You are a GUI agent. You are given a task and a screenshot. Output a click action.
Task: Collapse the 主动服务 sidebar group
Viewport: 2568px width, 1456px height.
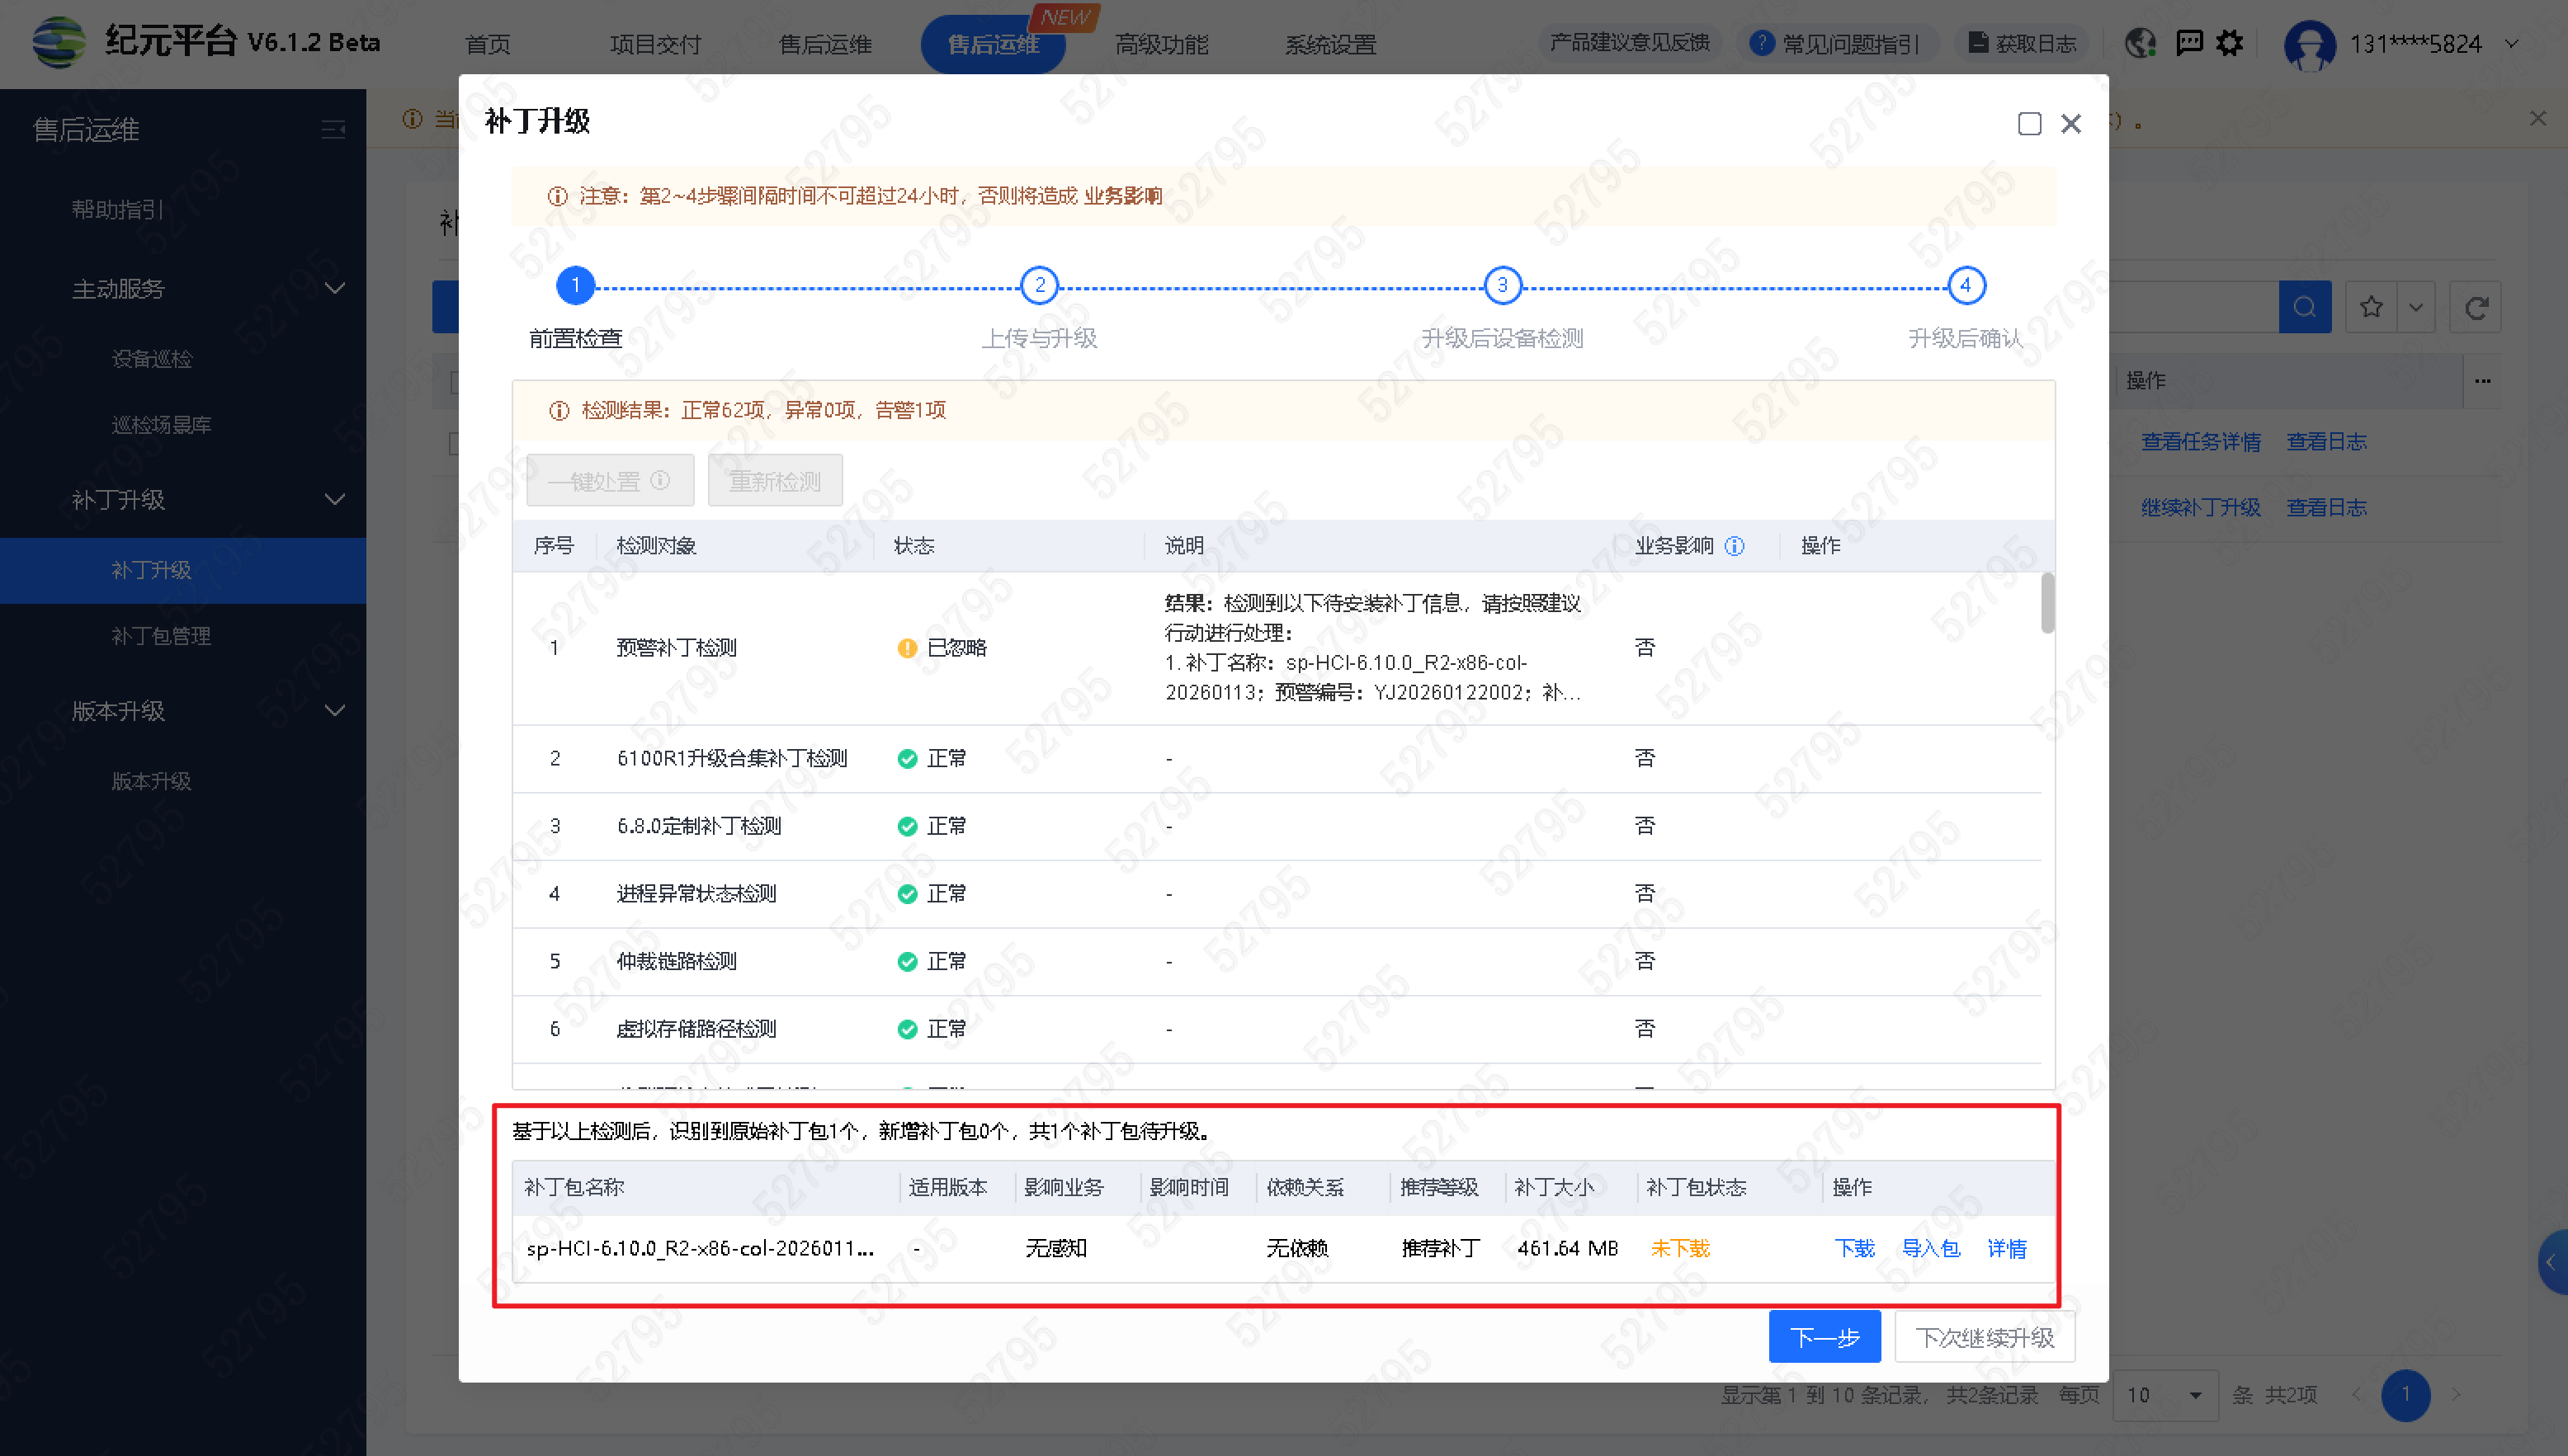(x=335, y=289)
